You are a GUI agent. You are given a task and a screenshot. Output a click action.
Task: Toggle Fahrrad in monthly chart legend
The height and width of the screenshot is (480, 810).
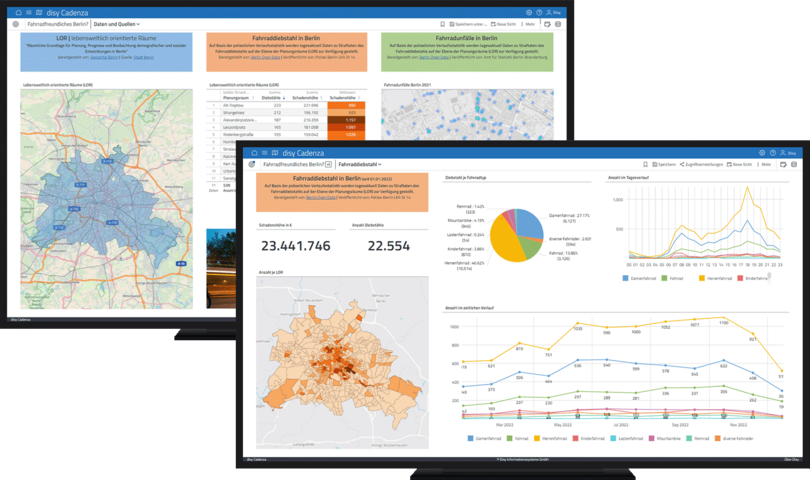517,438
